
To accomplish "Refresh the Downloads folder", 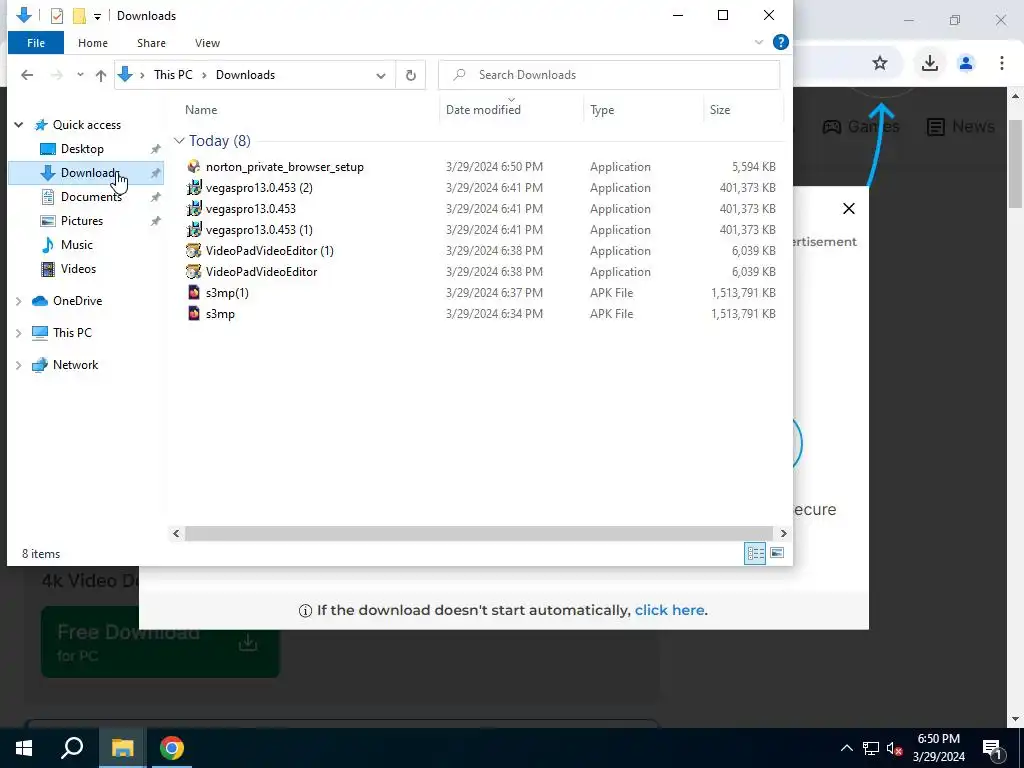I will [x=411, y=75].
